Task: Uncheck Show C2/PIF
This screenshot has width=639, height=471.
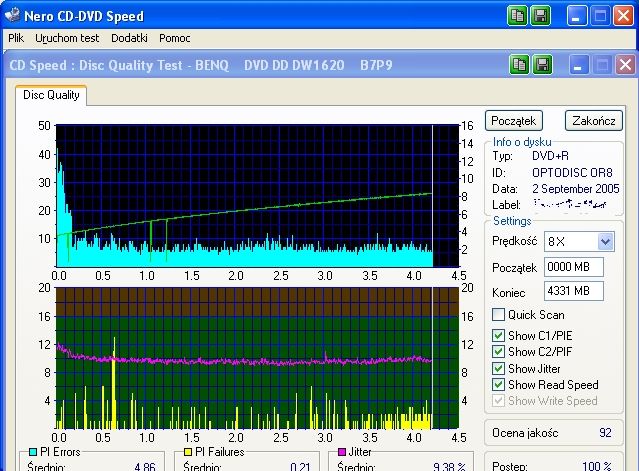Action: [x=498, y=352]
